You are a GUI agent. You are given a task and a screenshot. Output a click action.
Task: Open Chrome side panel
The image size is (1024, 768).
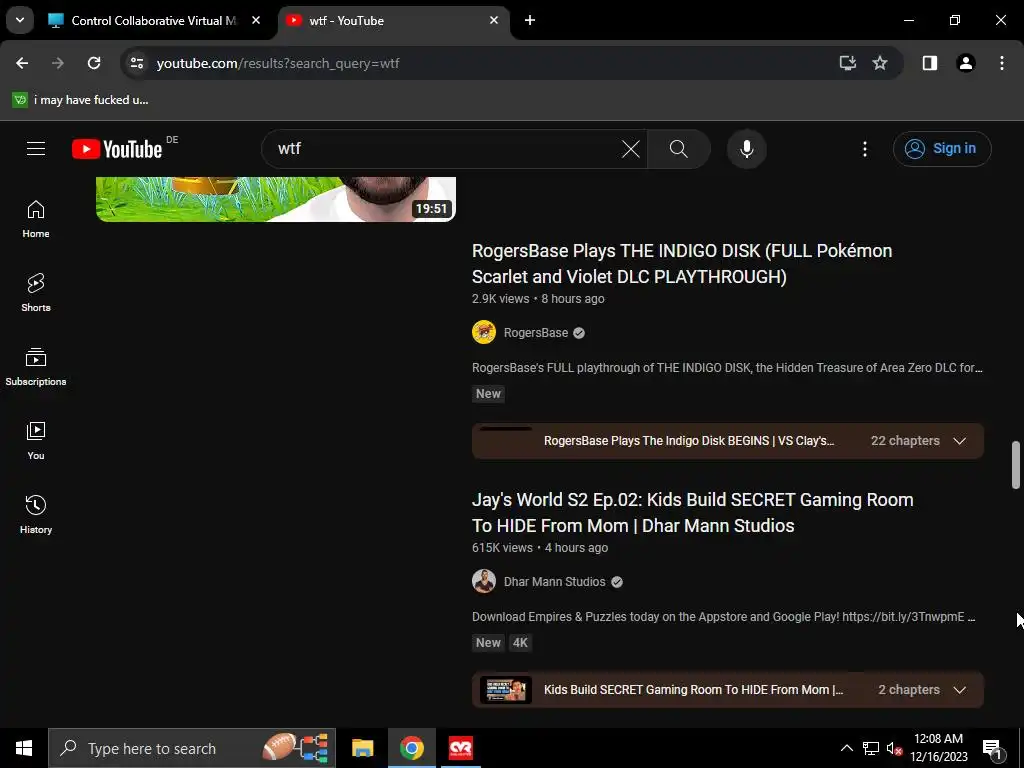coord(930,63)
